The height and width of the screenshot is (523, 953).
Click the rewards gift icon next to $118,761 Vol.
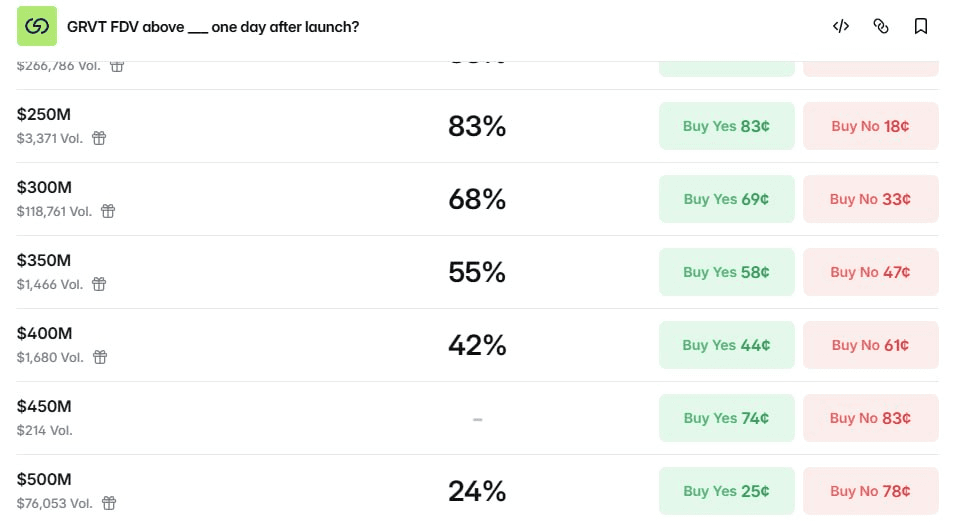pos(108,211)
